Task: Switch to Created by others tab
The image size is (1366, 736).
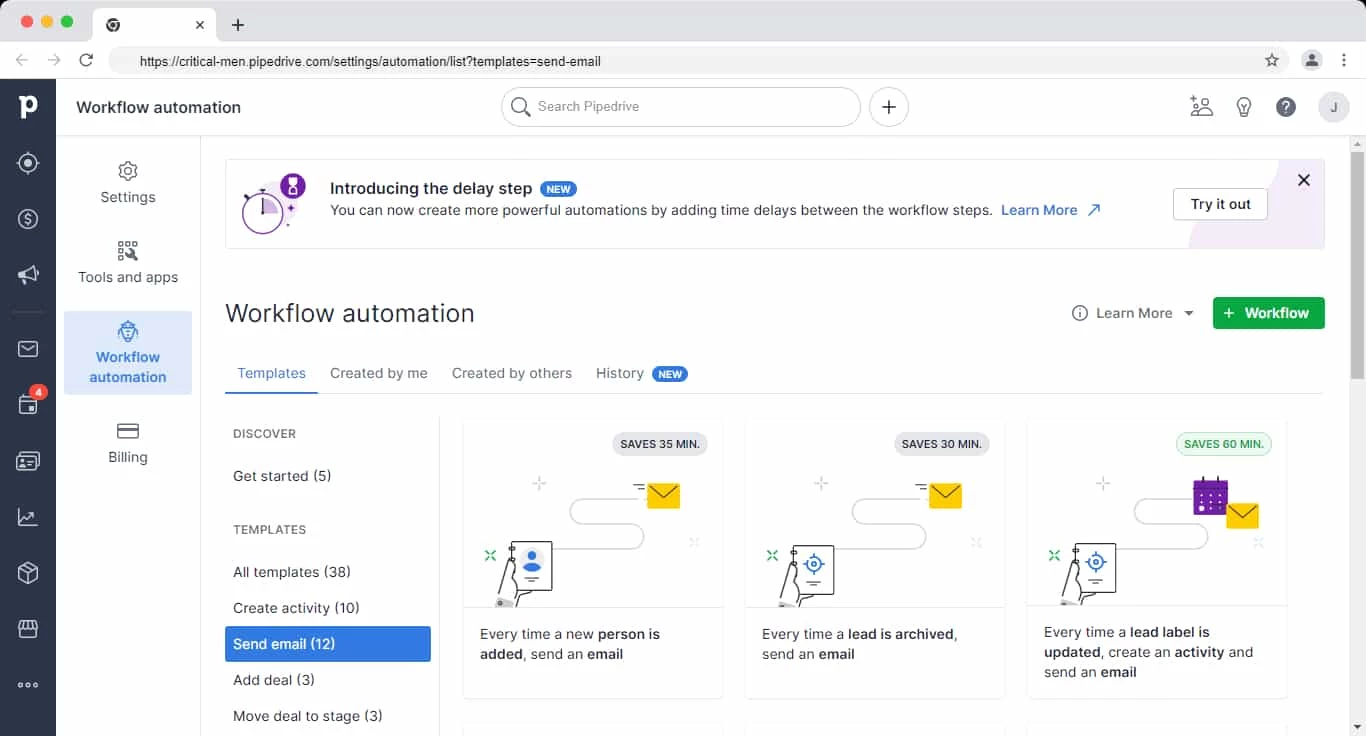Action: [512, 373]
